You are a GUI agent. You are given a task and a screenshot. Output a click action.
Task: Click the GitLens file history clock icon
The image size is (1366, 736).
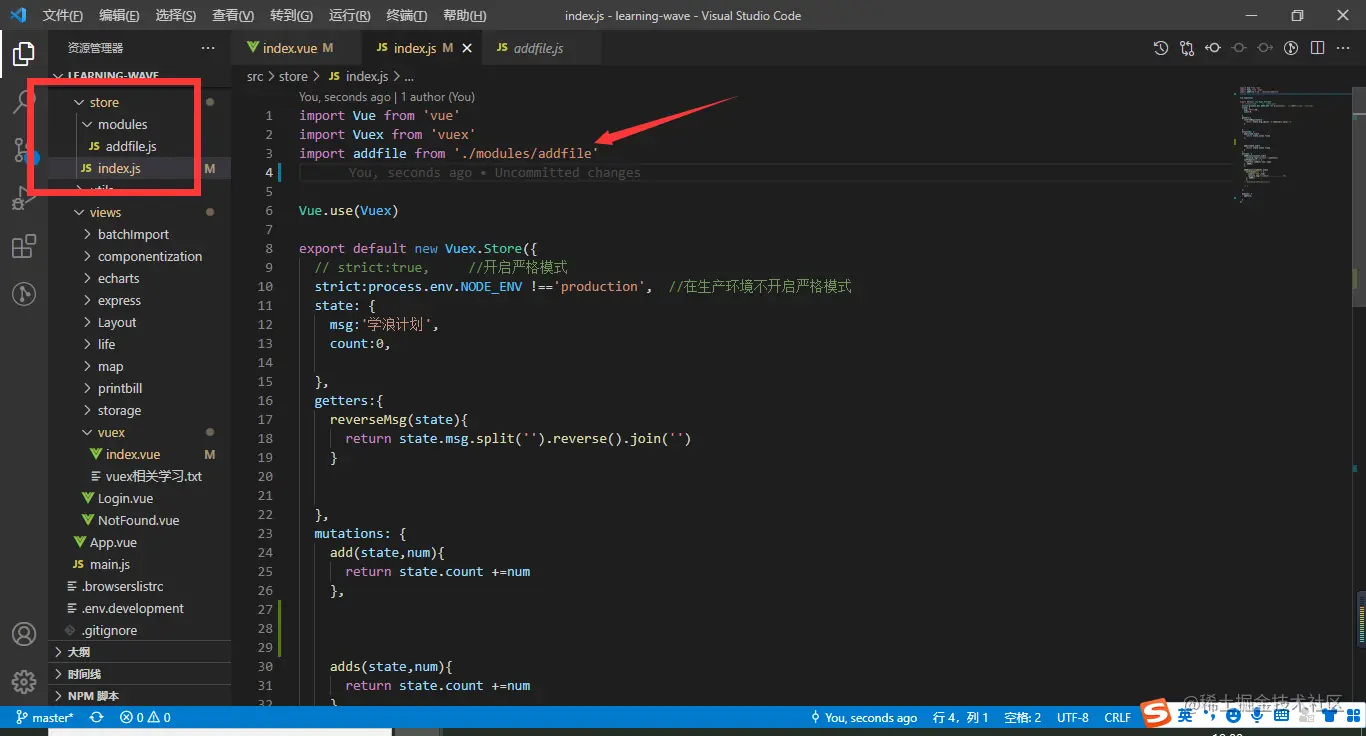click(x=1161, y=48)
